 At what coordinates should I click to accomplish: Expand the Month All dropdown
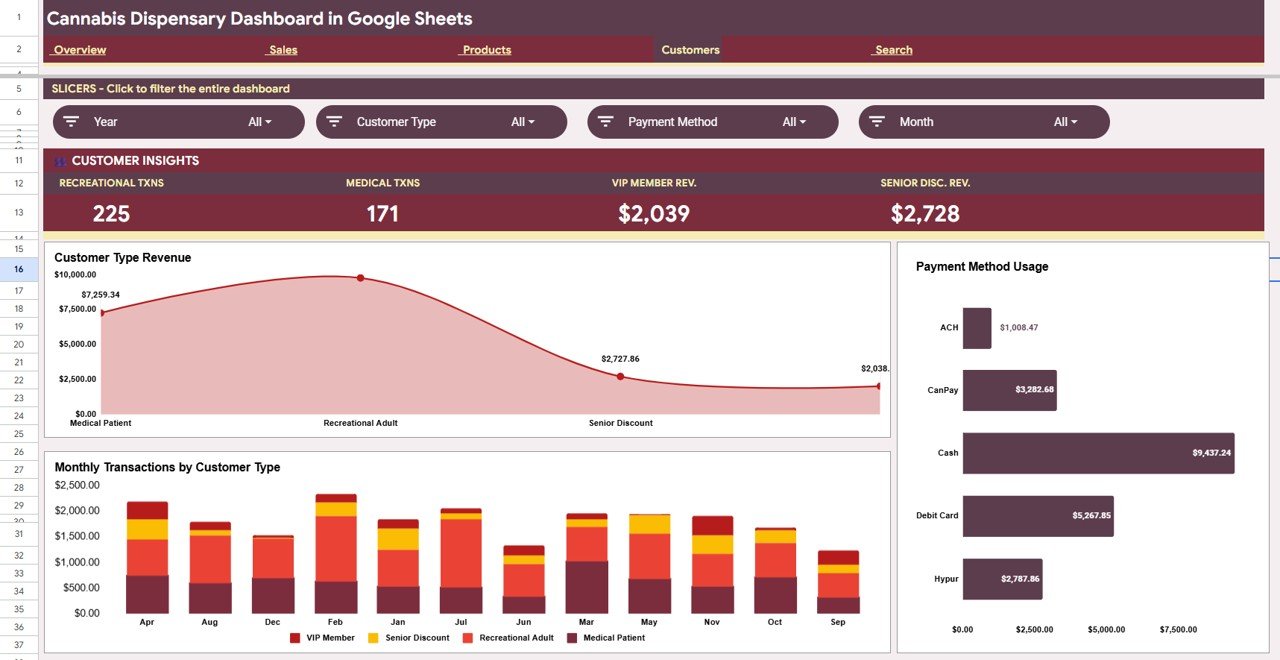(x=1066, y=122)
